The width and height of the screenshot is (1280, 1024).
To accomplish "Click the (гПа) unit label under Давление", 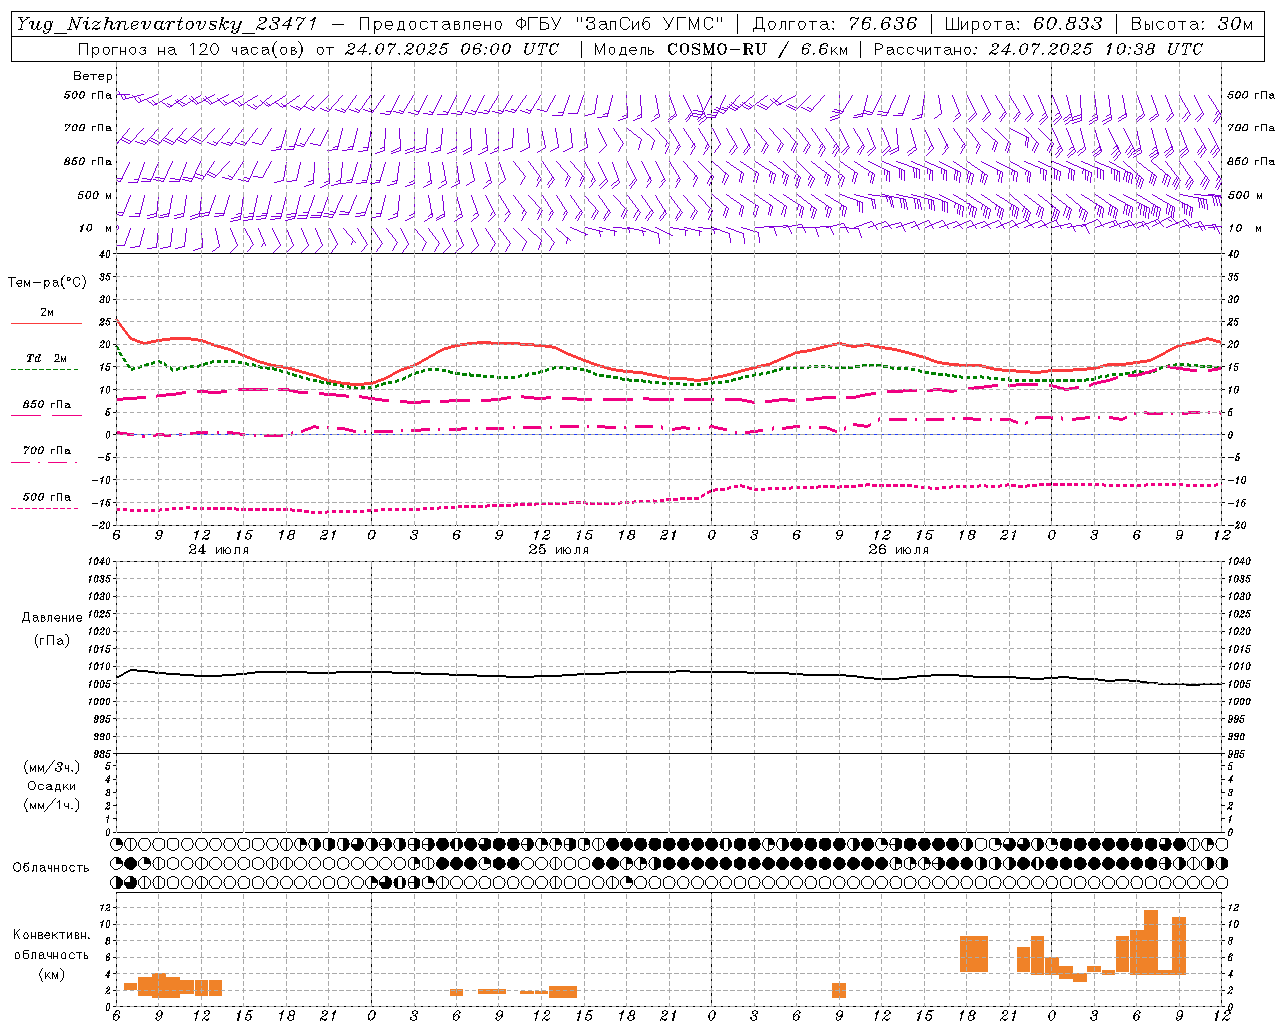I will [x=52, y=641].
